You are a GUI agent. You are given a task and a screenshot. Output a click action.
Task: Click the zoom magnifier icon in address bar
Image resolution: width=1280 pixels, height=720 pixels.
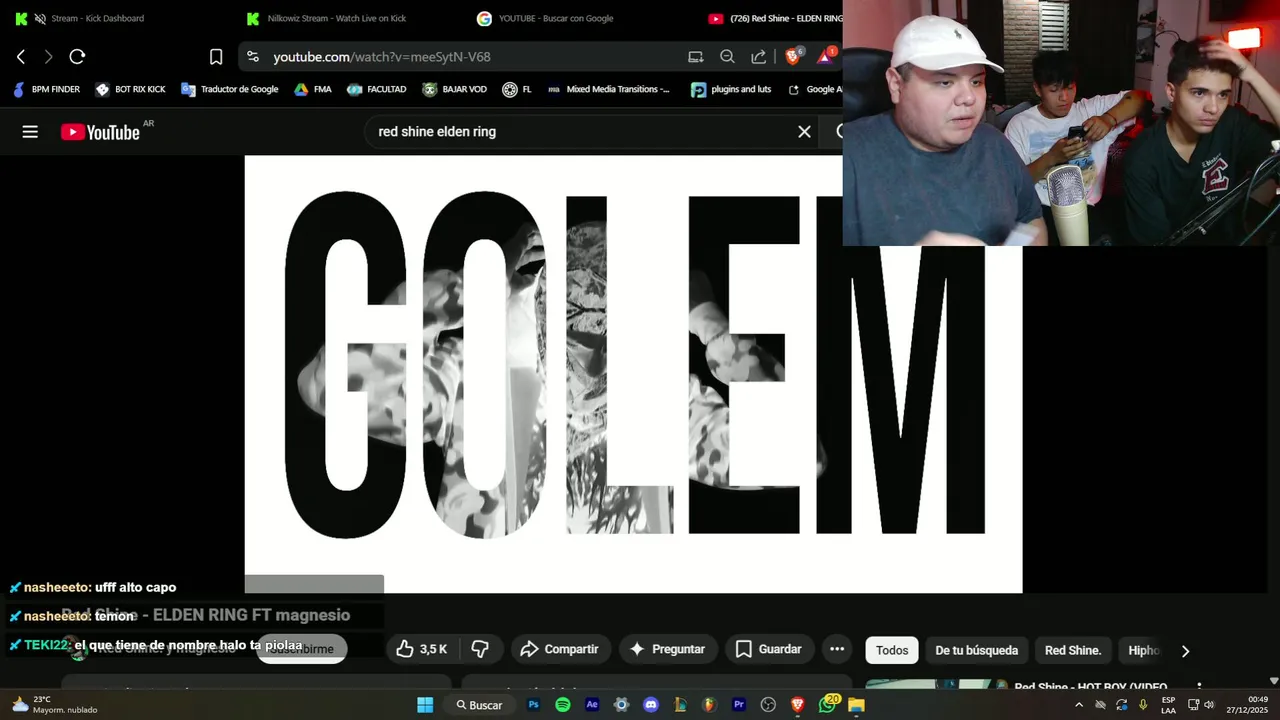727,57
